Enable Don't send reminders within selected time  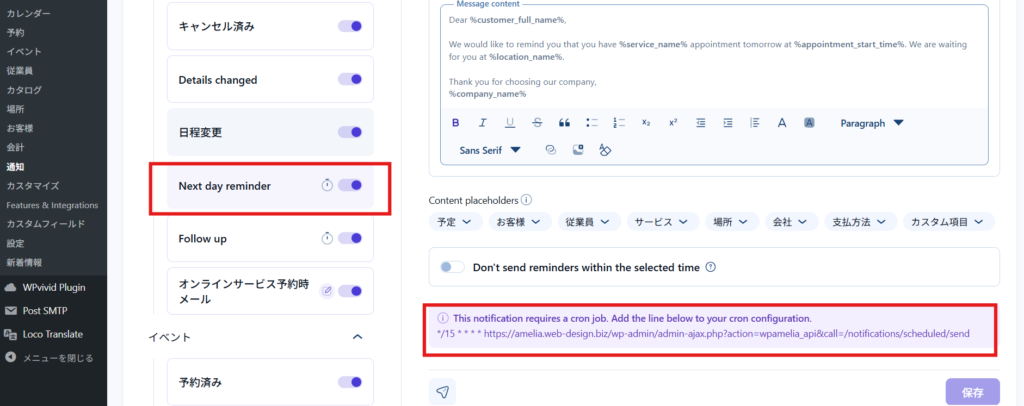[453, 267]
